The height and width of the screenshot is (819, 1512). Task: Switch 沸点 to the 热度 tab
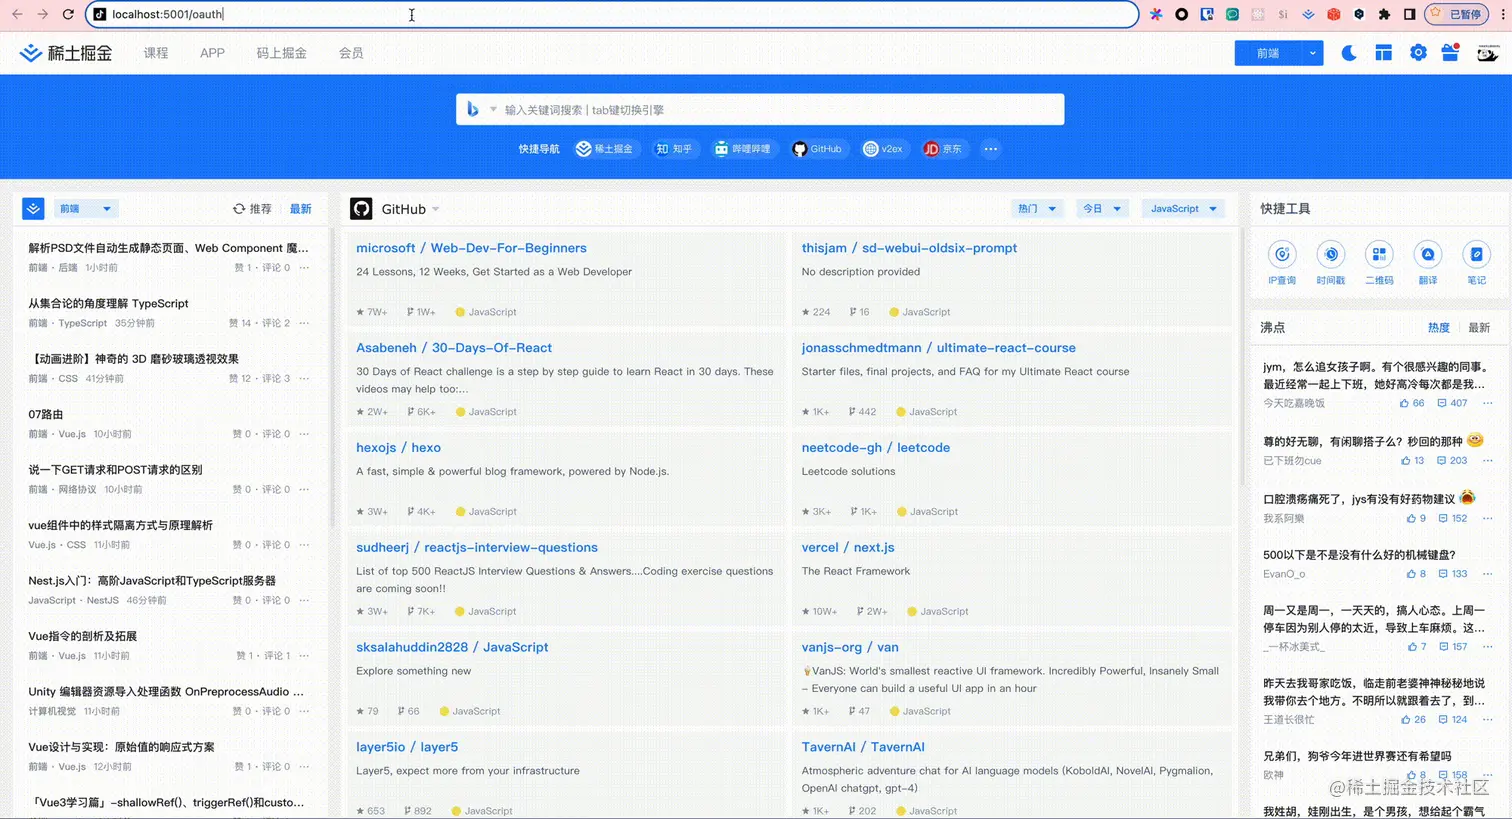[1438, 328]
